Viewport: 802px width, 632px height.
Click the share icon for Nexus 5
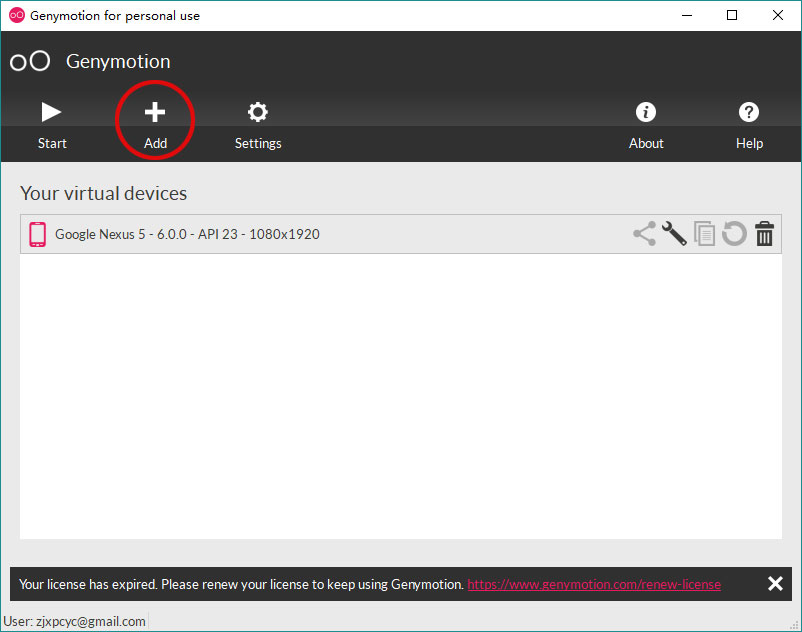(x=644, y=234)
